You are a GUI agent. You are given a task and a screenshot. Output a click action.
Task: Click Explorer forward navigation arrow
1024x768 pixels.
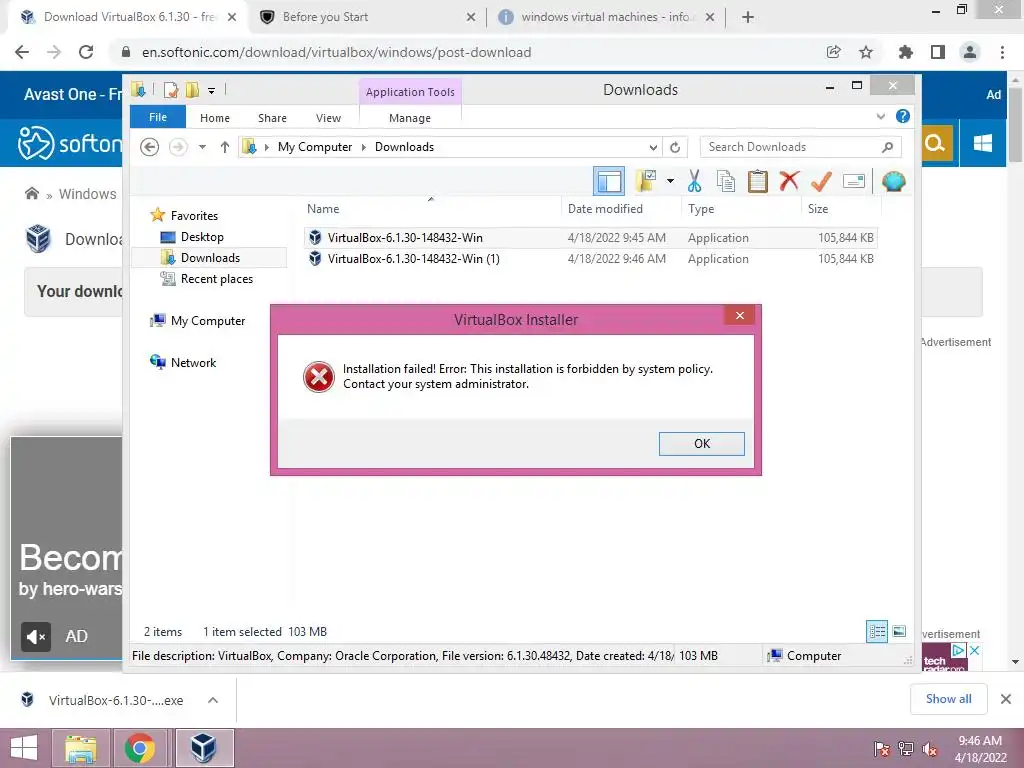[x=178, y=147]
